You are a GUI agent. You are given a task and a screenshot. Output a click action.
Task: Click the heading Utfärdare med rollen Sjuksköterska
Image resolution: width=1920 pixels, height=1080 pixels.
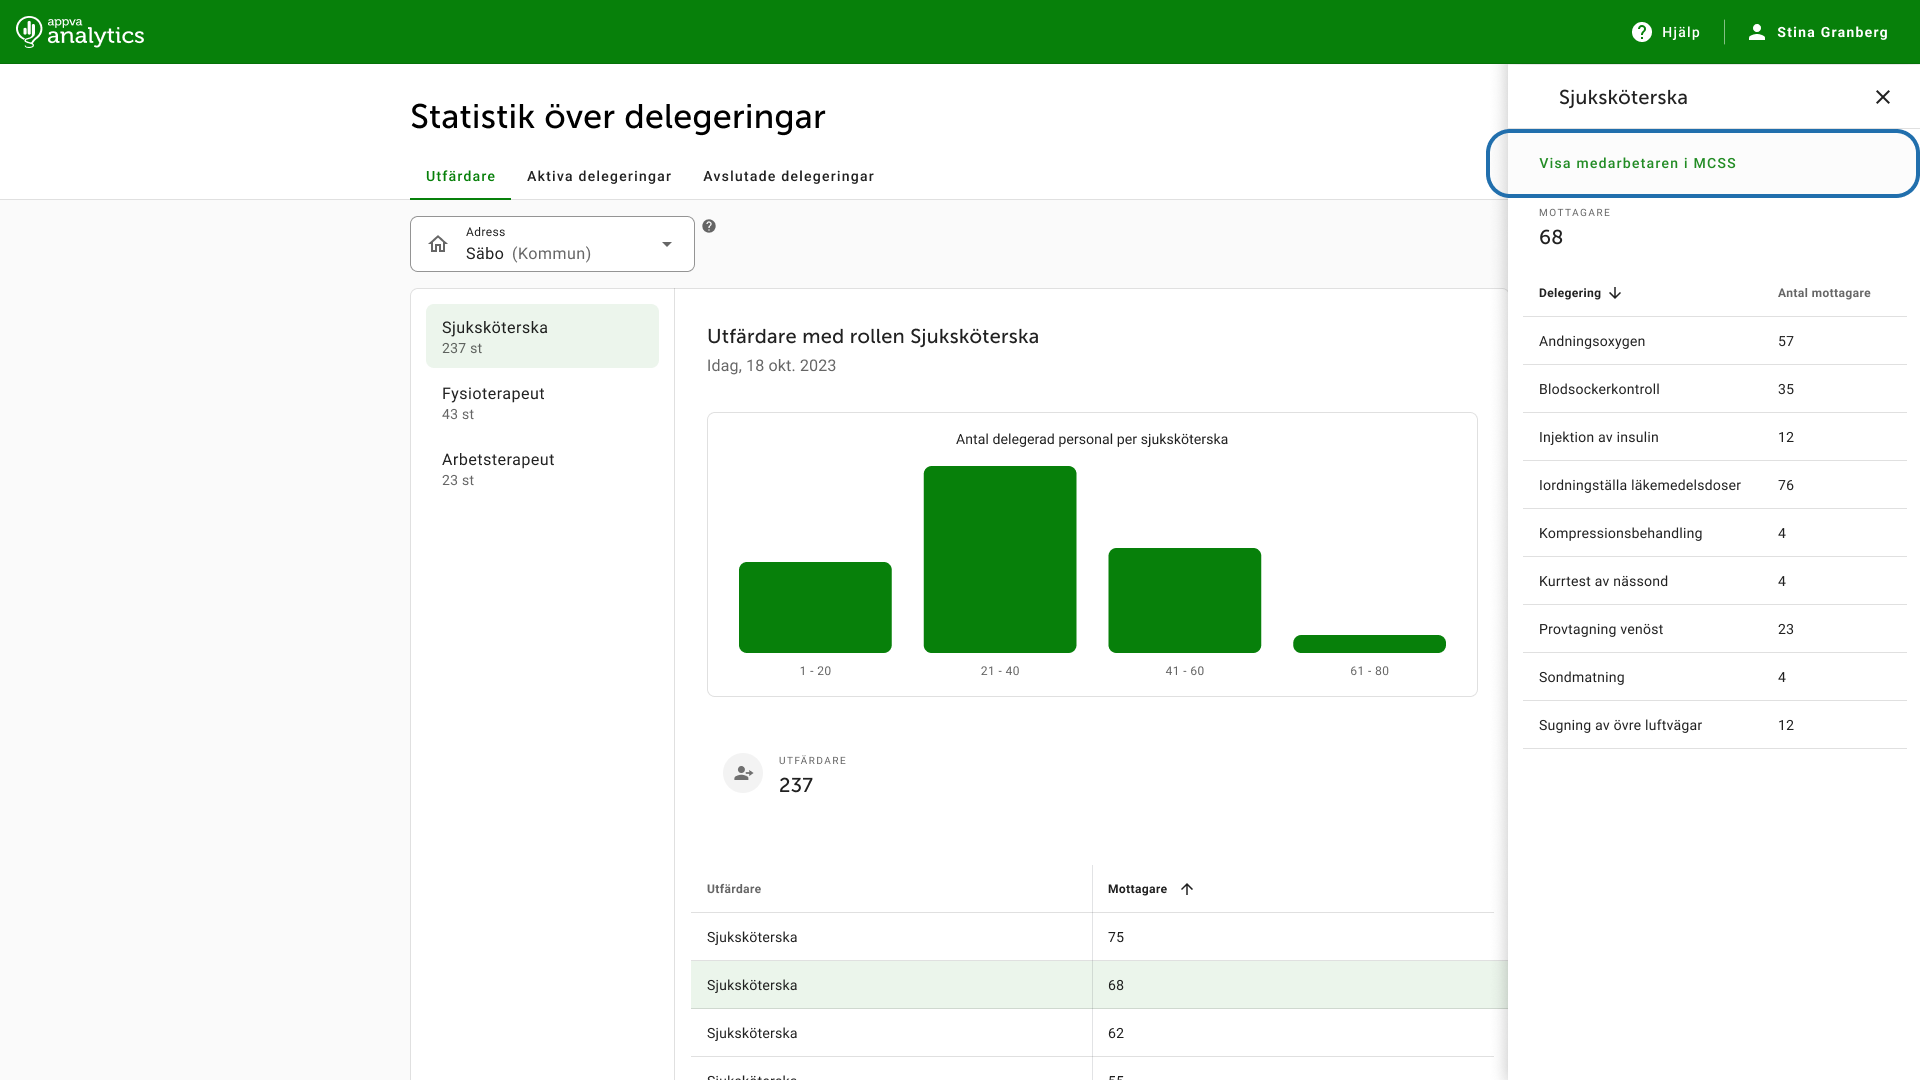873,336
